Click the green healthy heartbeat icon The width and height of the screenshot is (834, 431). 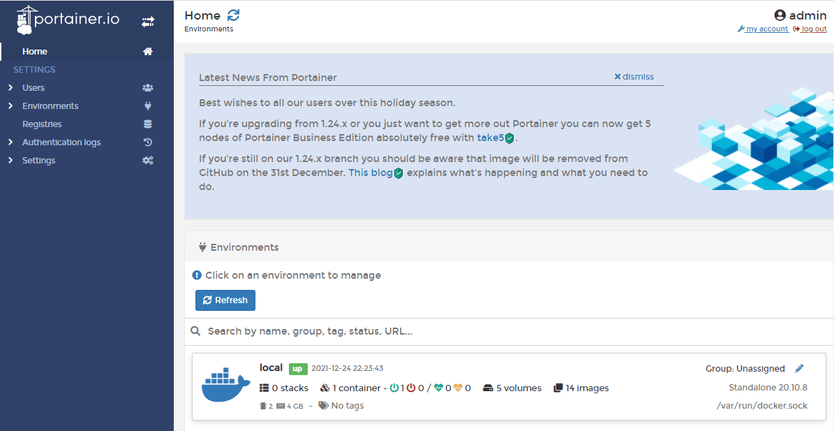tap(439, 388)
